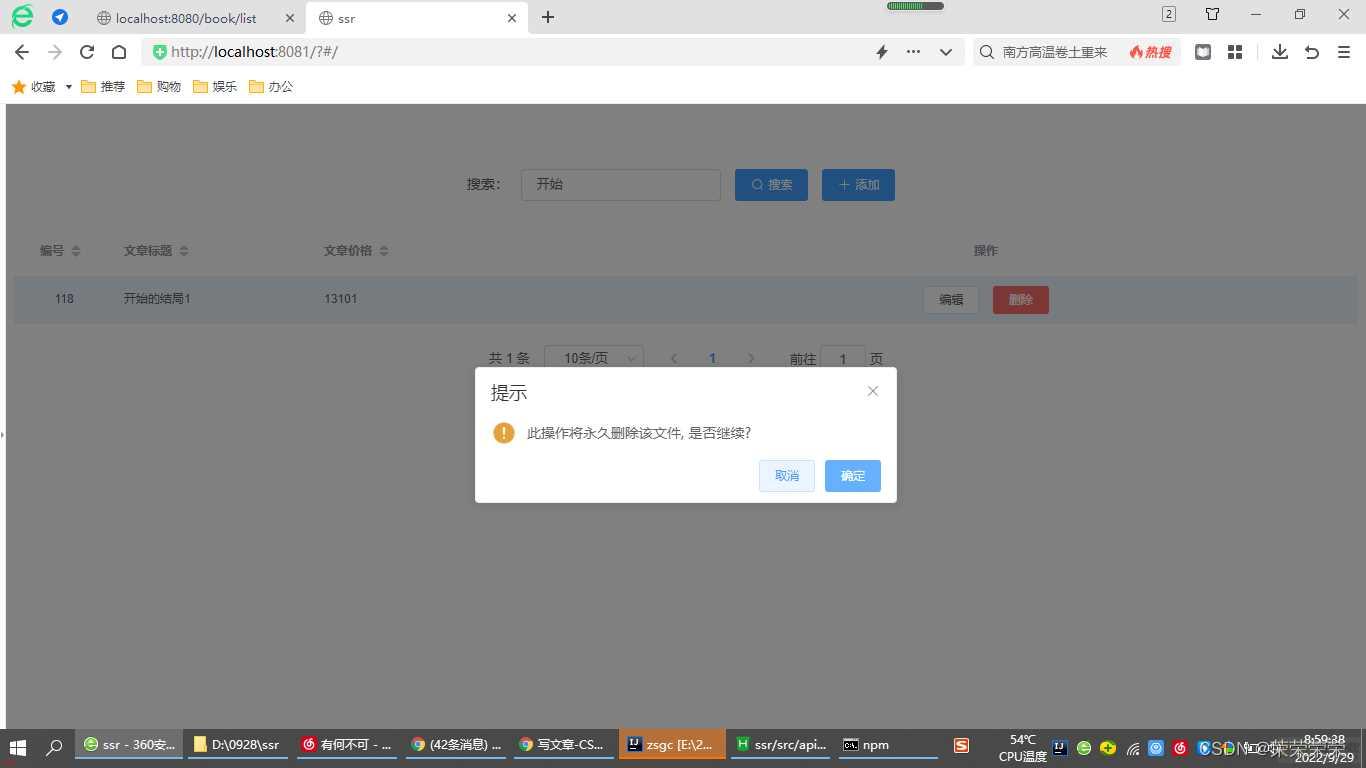Click red 删除 button for row 118
The width and height of the screenshot is (1366, 768).
[1021, 300]
